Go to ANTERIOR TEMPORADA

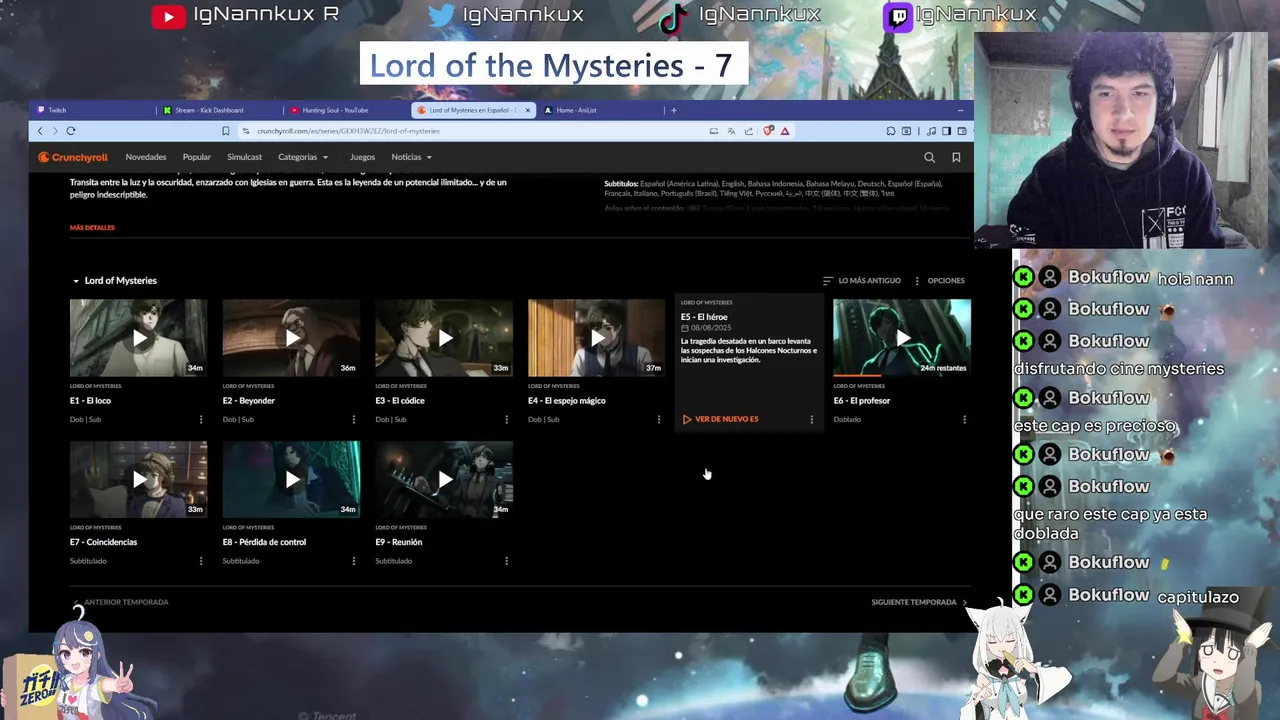click(121, 603)
